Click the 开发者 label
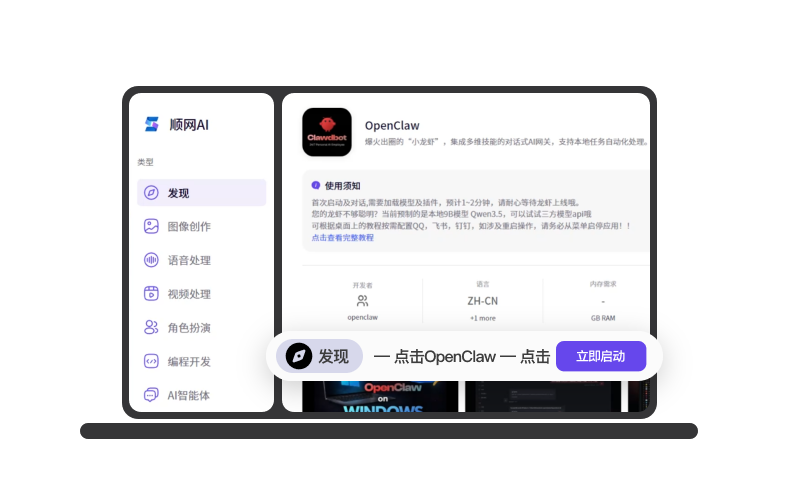The height and width of the screenshot is (496, 802). coord(363,285)
